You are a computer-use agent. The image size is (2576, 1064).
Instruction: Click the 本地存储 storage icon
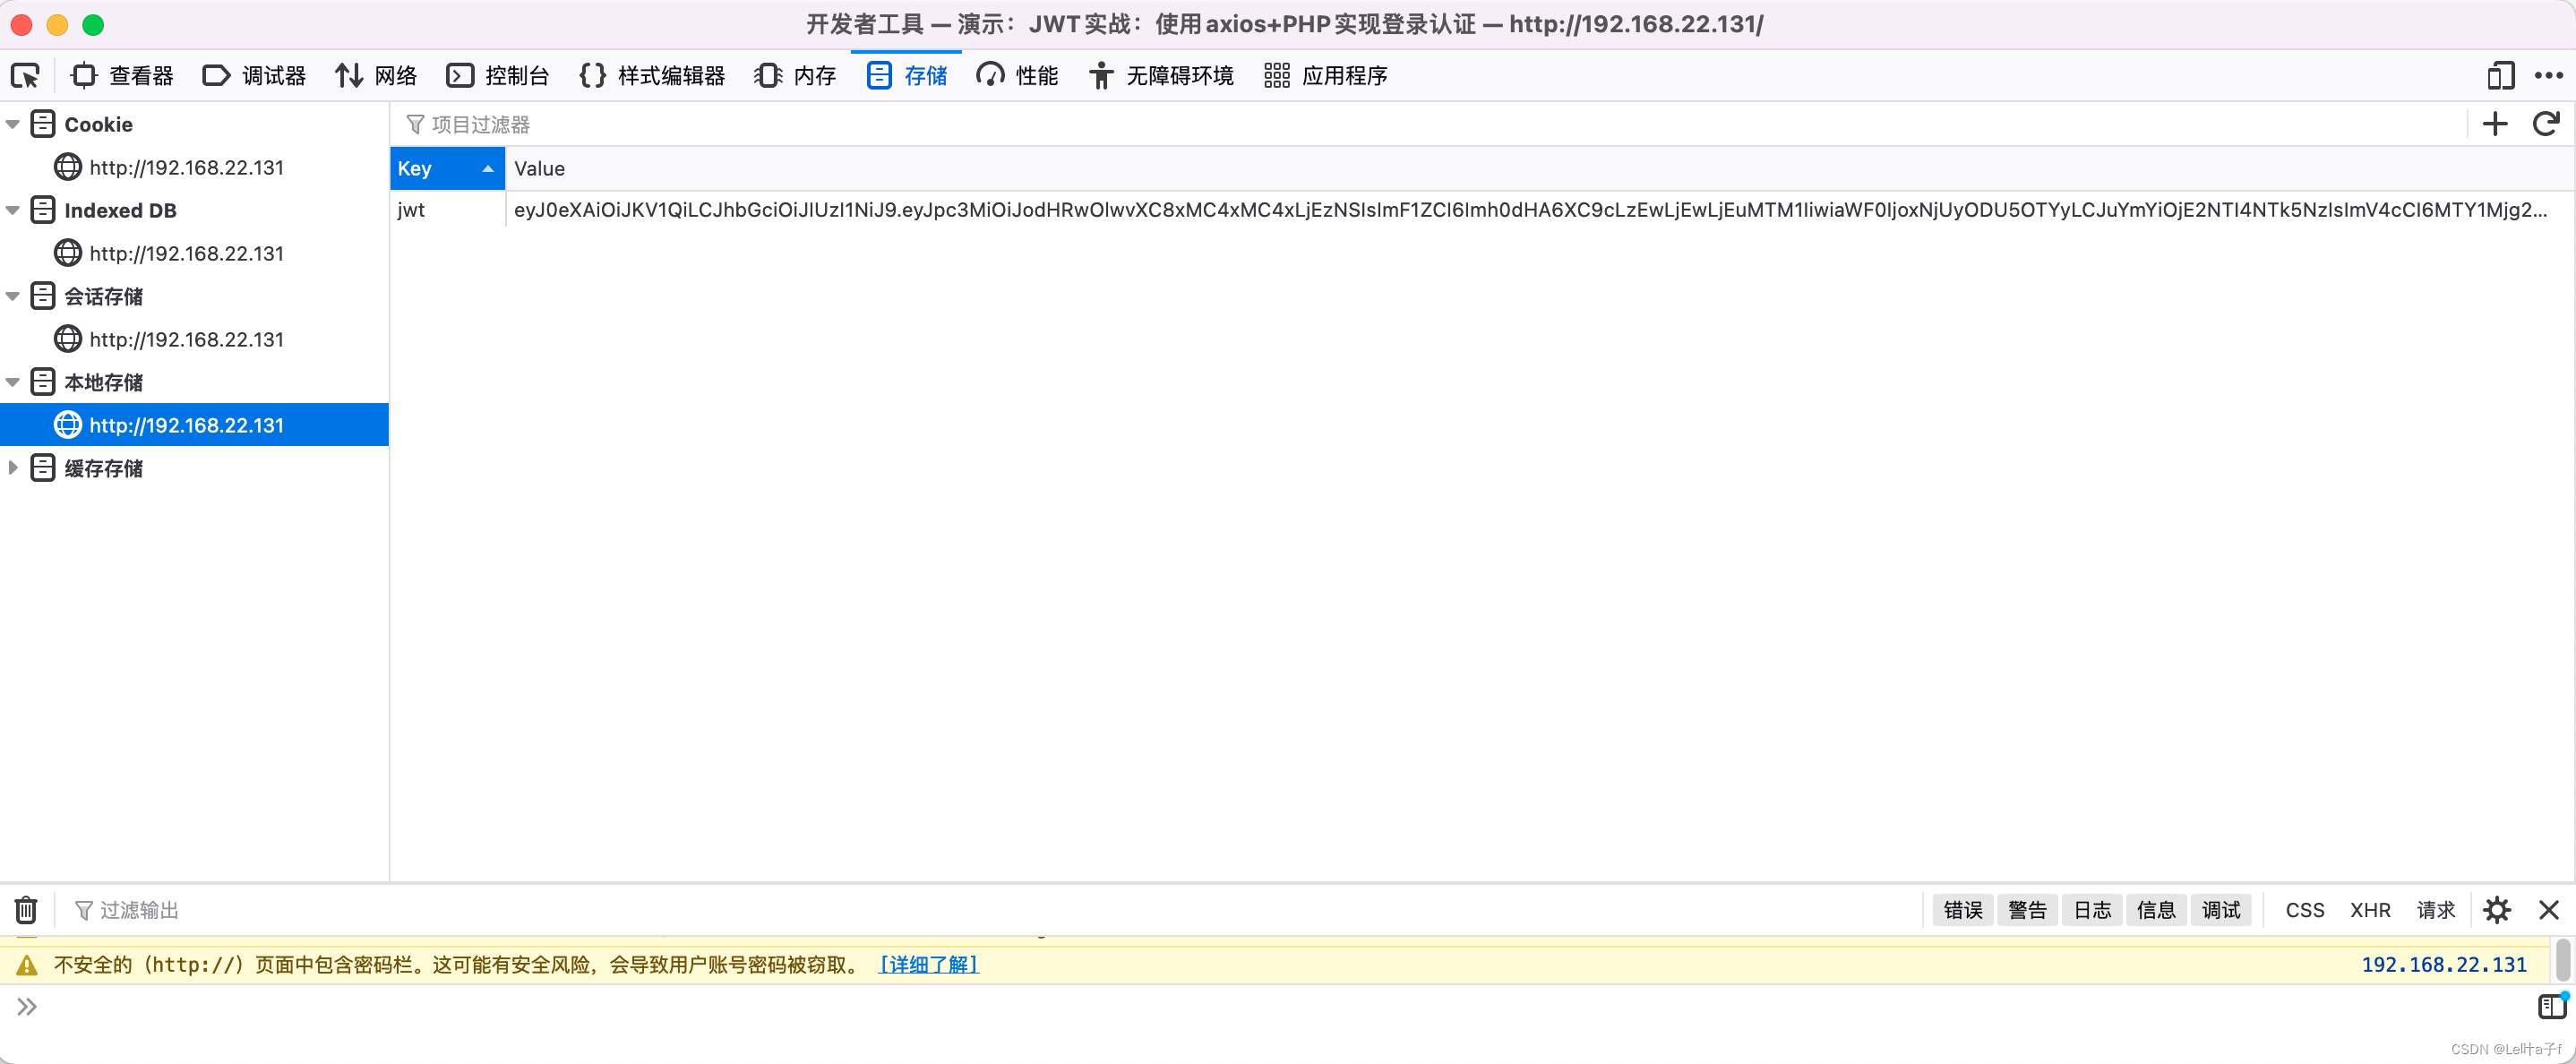coord(43,382)
